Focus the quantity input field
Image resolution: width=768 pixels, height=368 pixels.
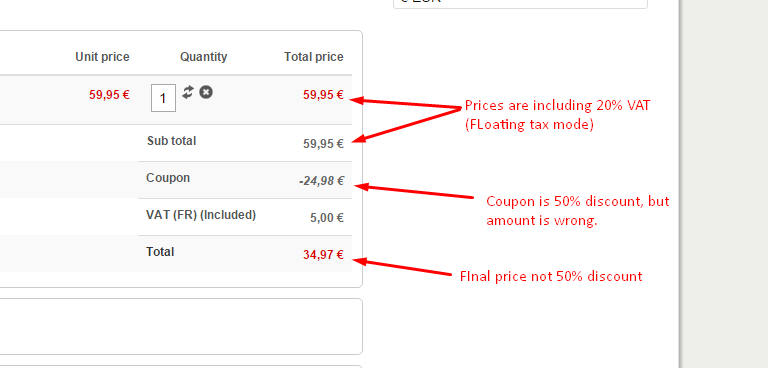[164, 98]
